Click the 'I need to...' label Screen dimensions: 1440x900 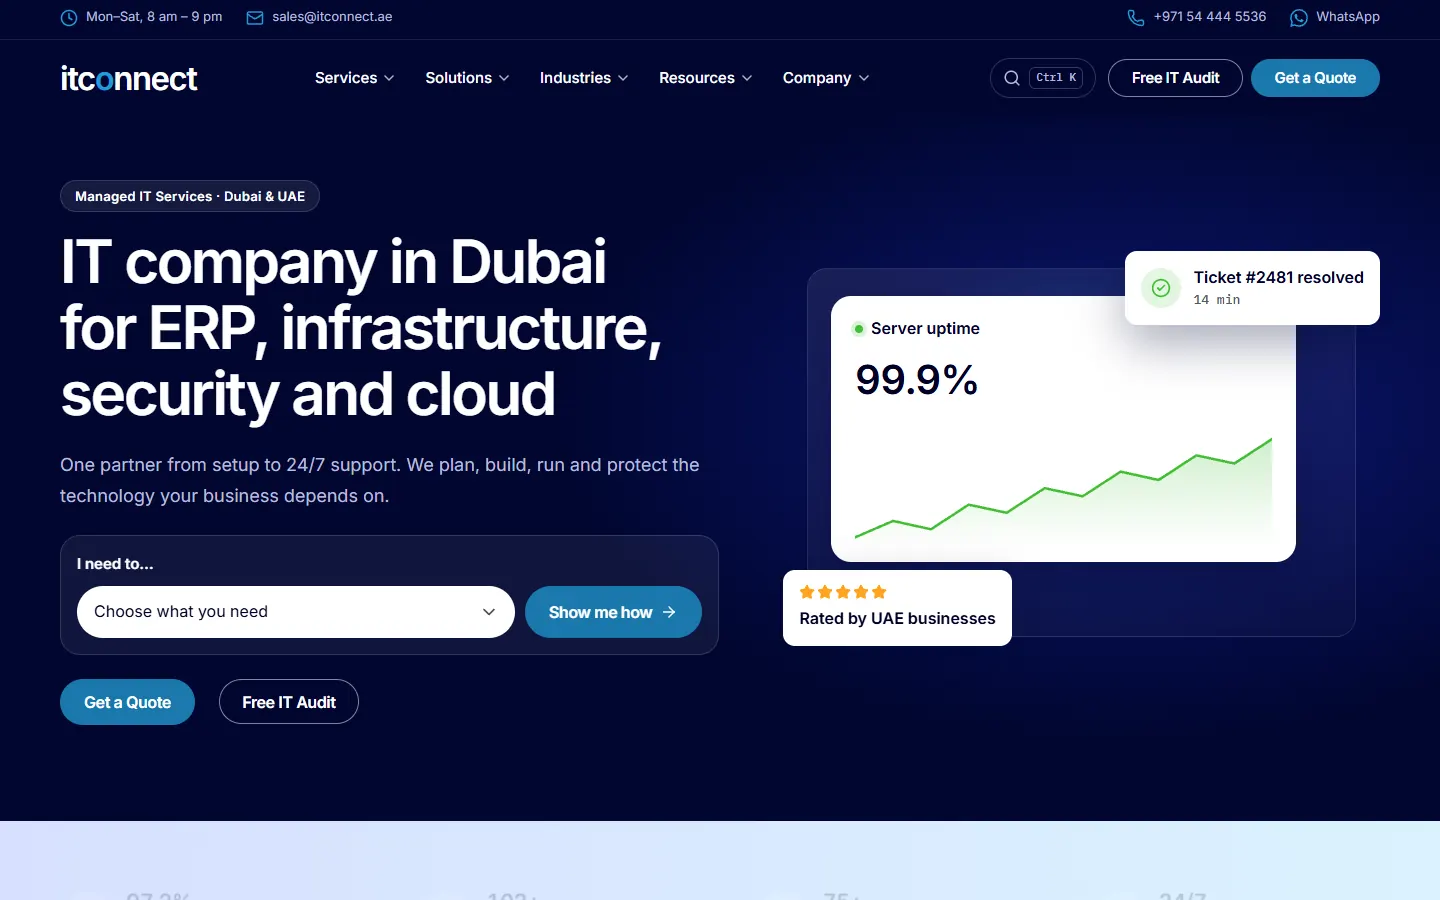pos(115,564)
